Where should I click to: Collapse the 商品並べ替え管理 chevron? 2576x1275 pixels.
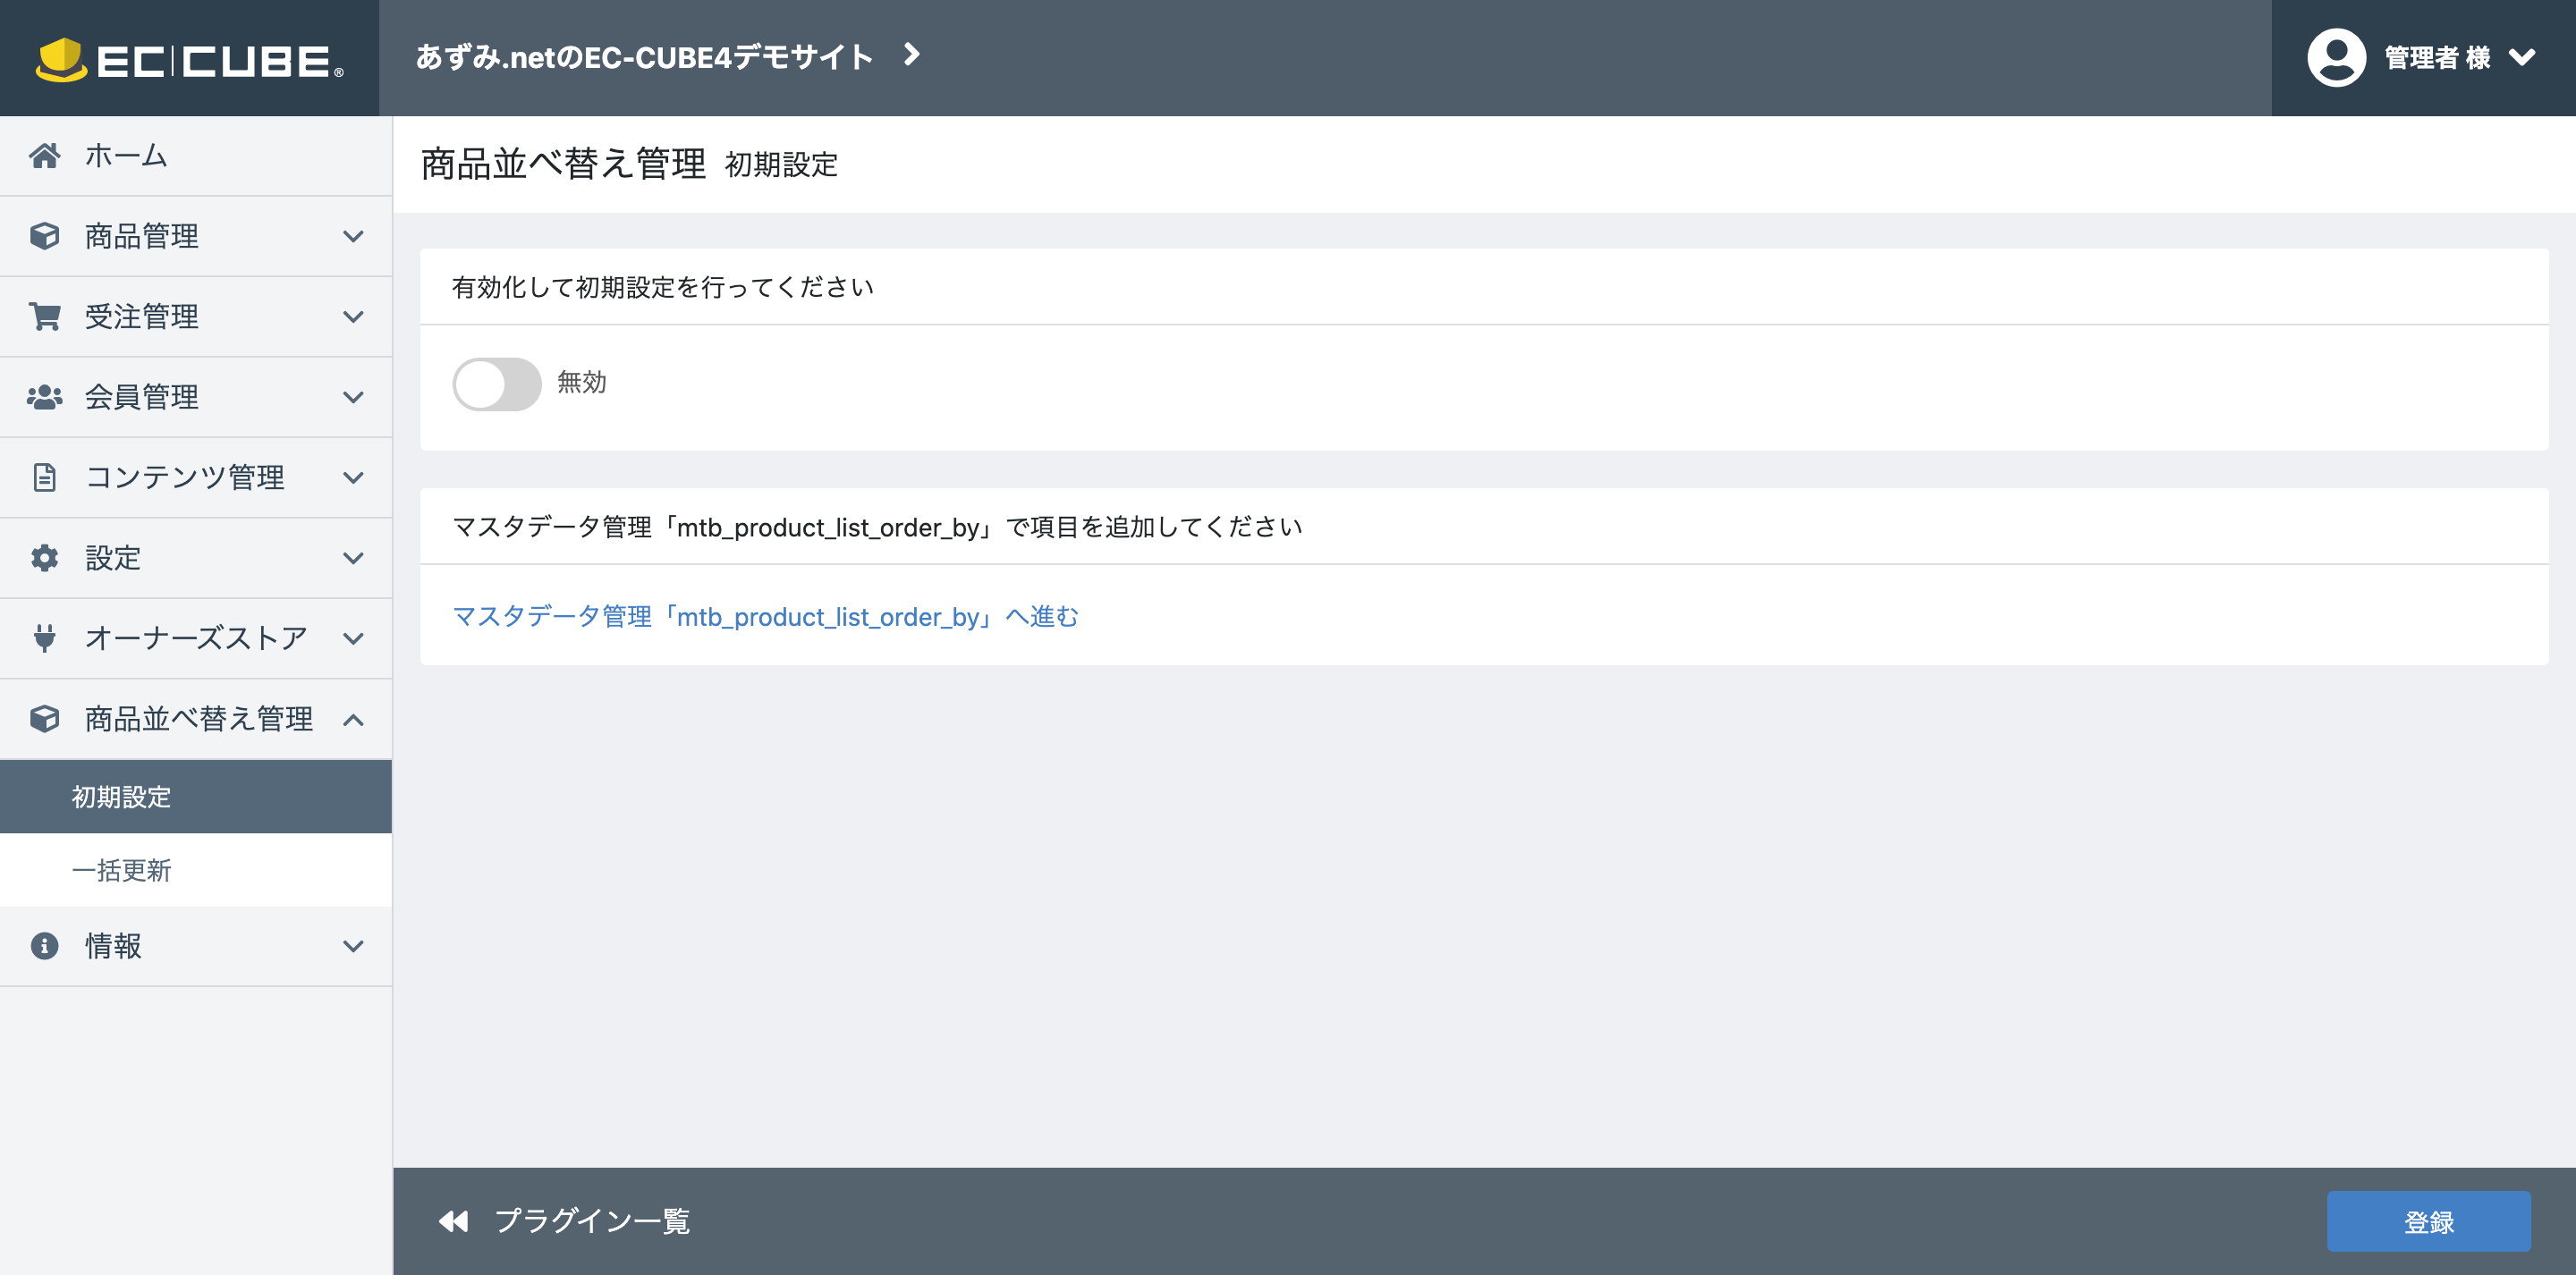(353, 719)
